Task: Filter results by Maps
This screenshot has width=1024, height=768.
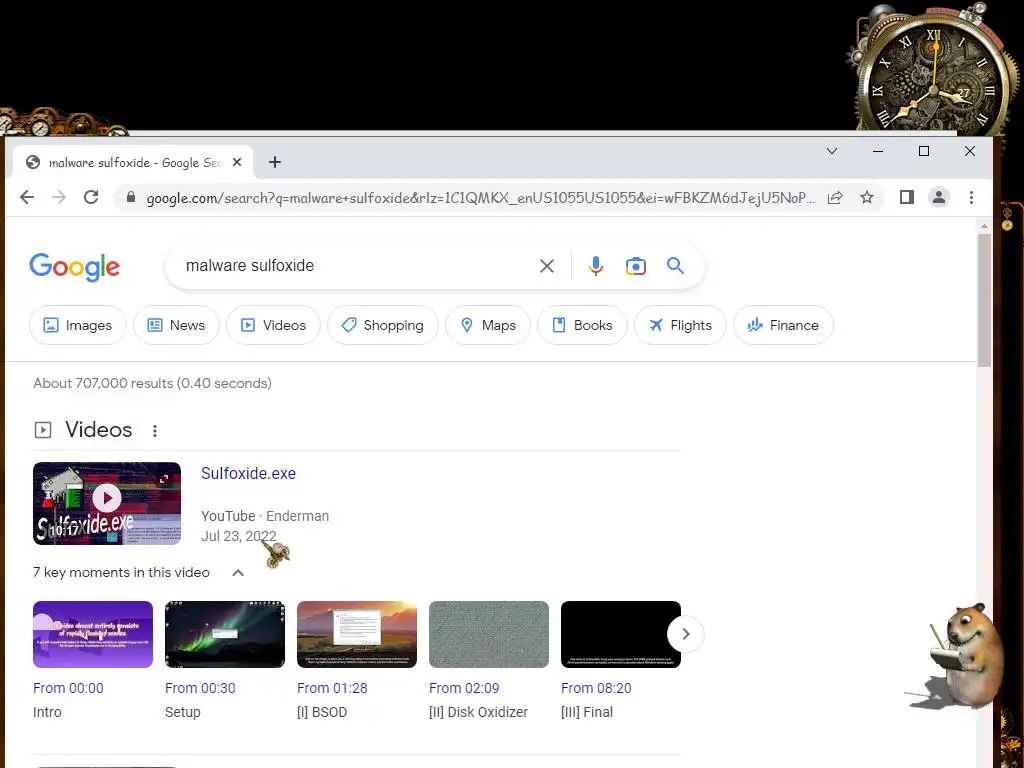Action: 488,325
